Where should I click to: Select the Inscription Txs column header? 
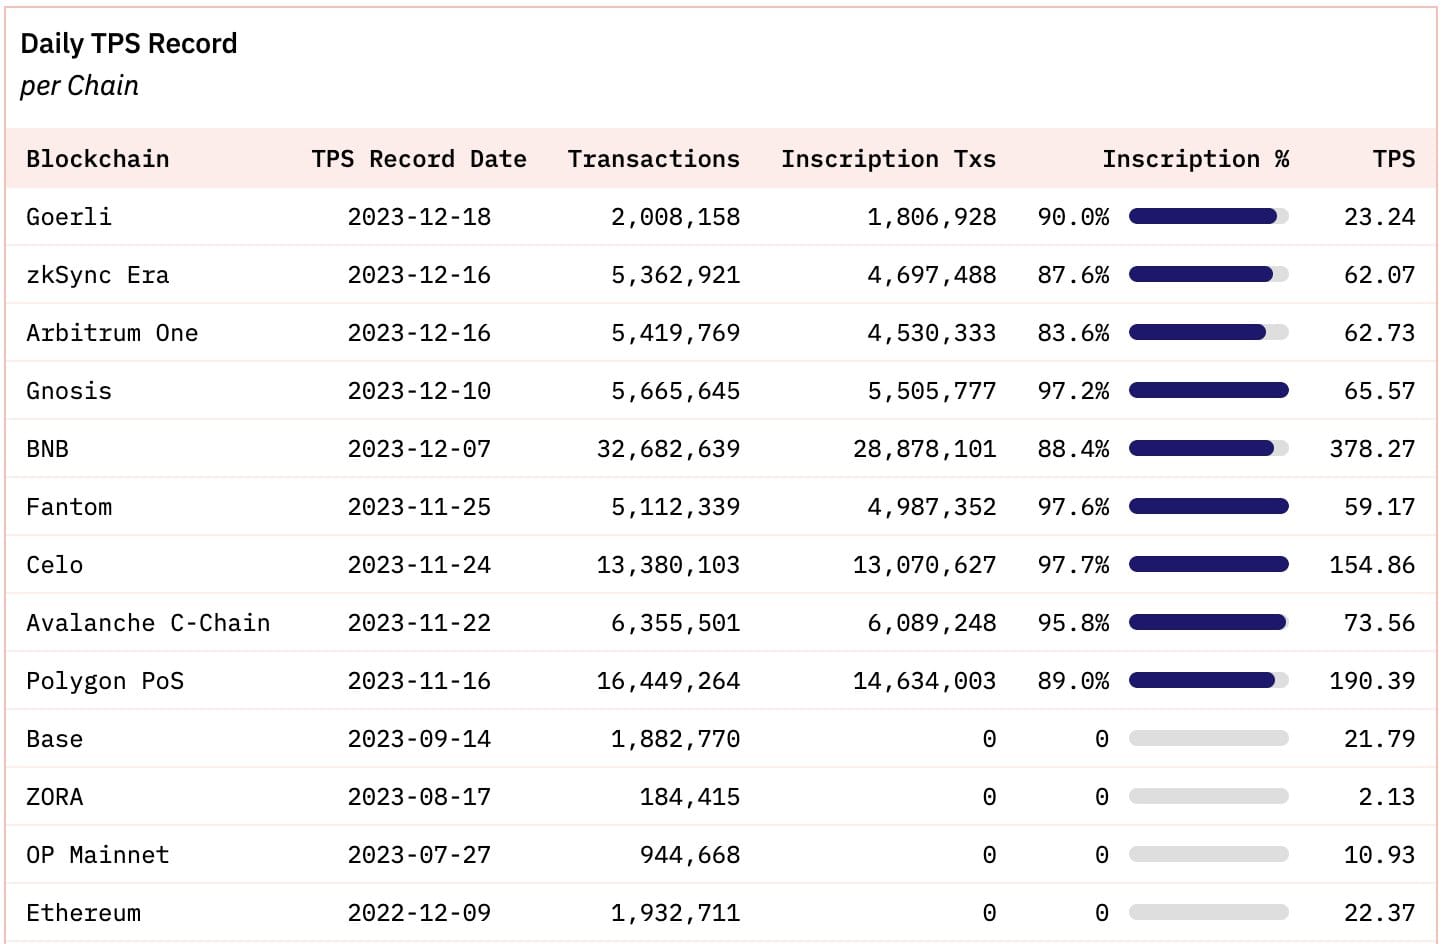click(888, 159)
